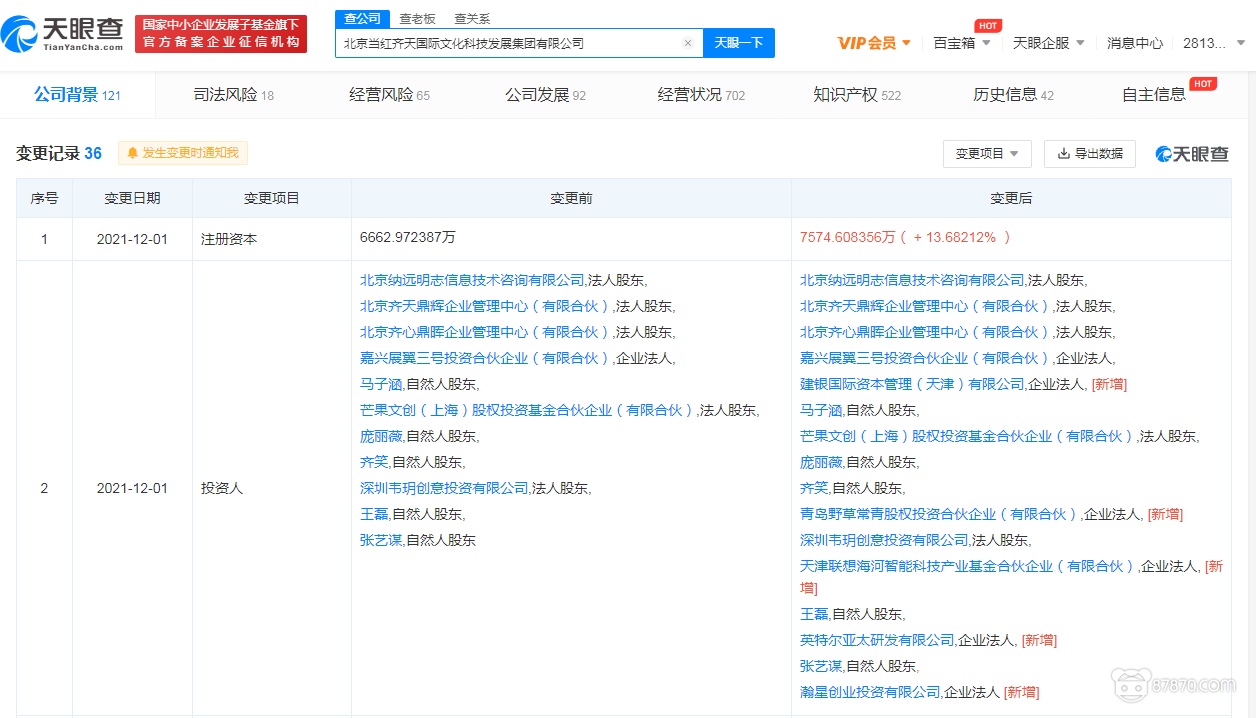Image resolution: width=1256 pixels, height=718 pixels.
Task: Open 深圳韦玥创意投资有限公司 in 变更前 column
Action: pyautogui.click(x=444, y=488)
